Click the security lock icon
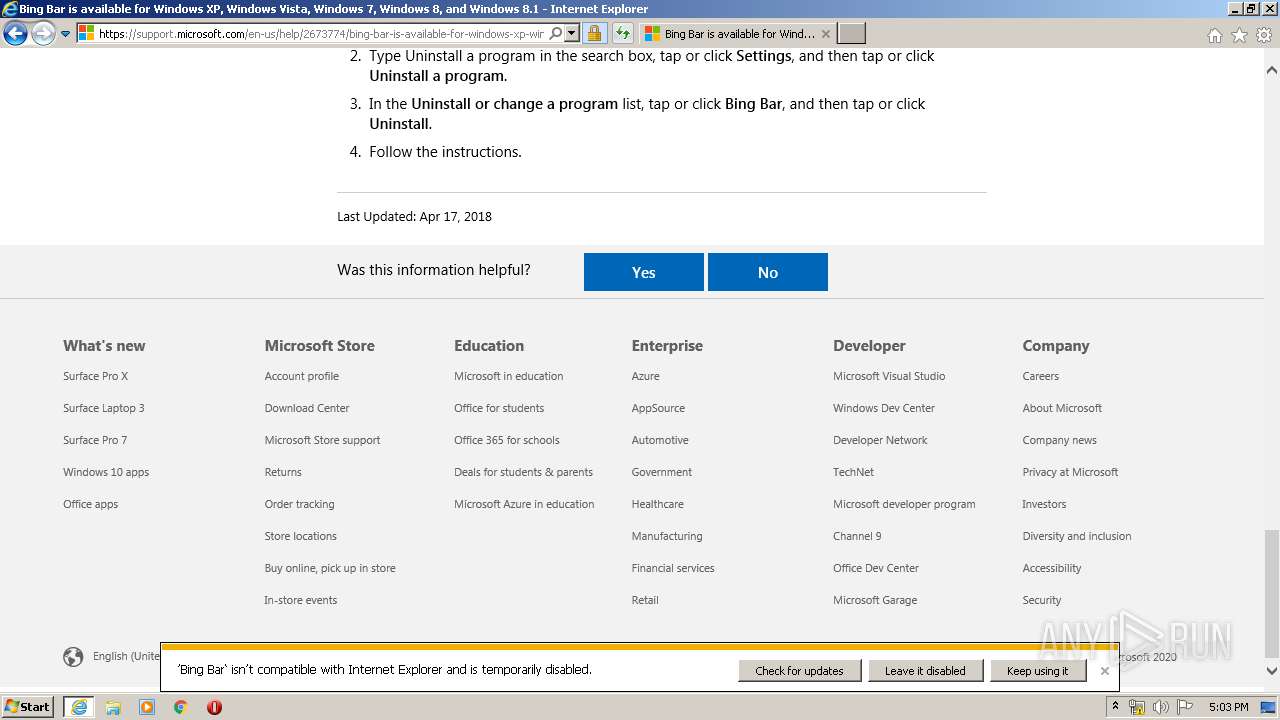Screen dimensions: 1280x720 coord(594,34)
